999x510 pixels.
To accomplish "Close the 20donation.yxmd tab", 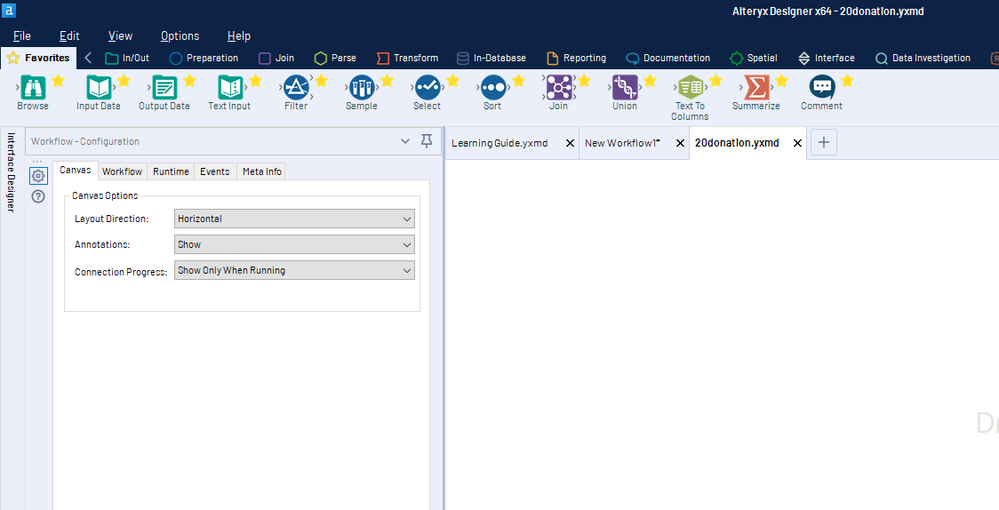I will (x=798, y=143).
